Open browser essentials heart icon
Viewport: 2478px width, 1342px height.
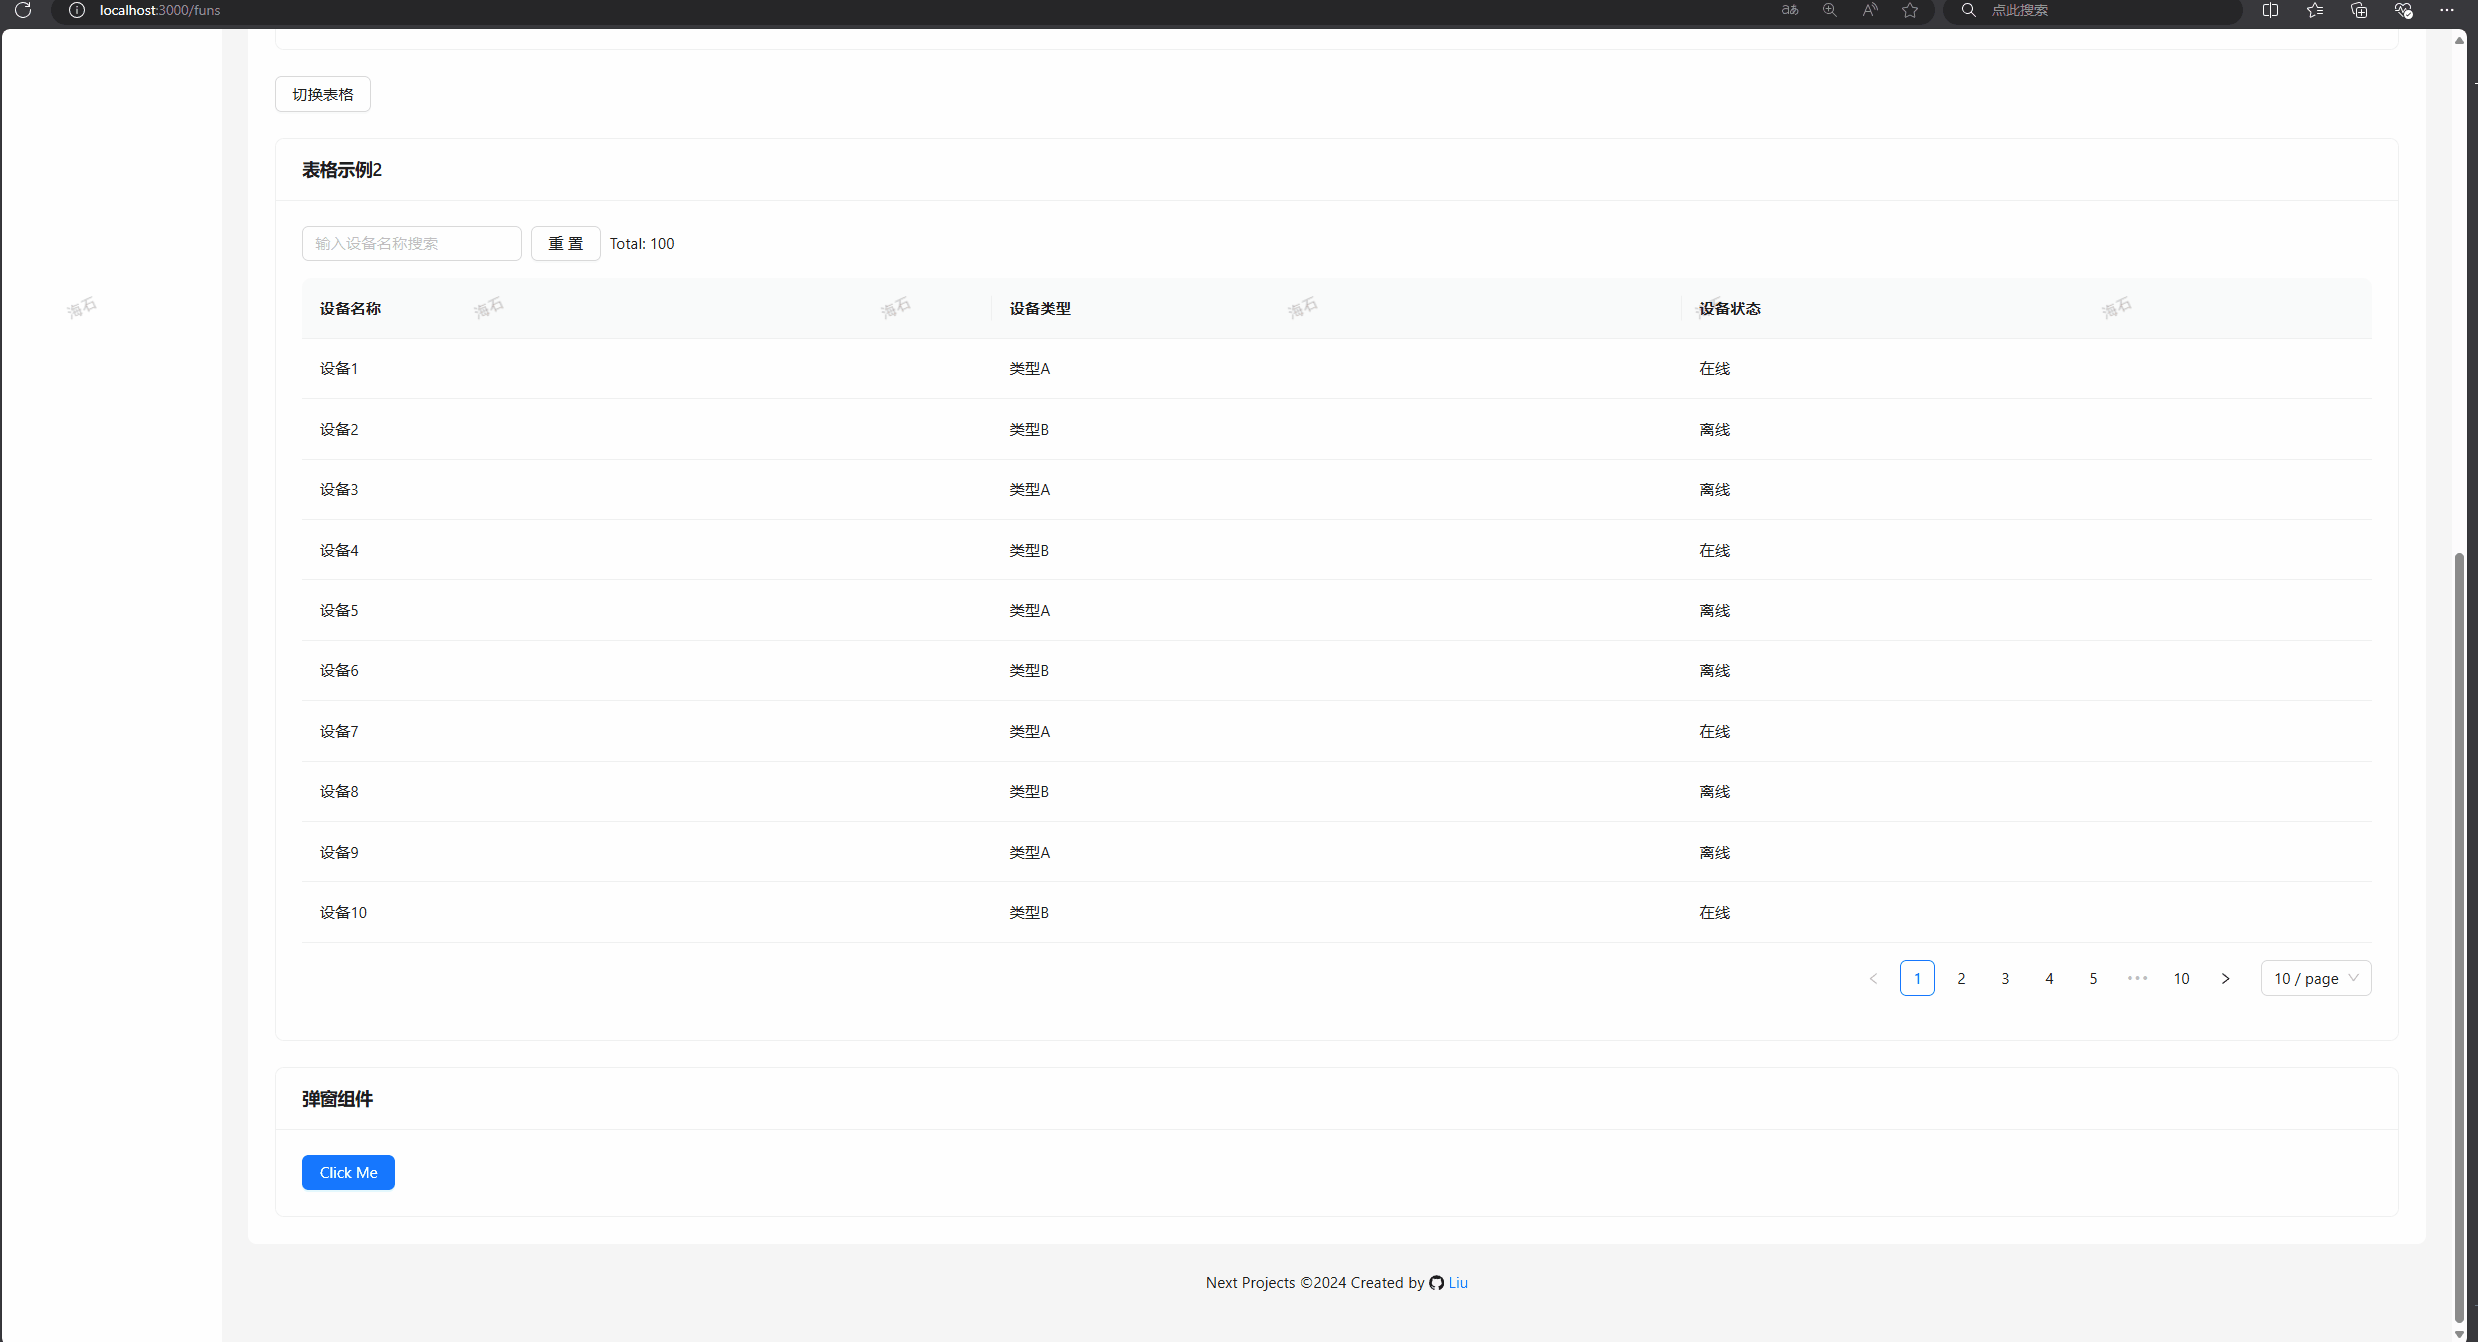(x=2403, y=10)
